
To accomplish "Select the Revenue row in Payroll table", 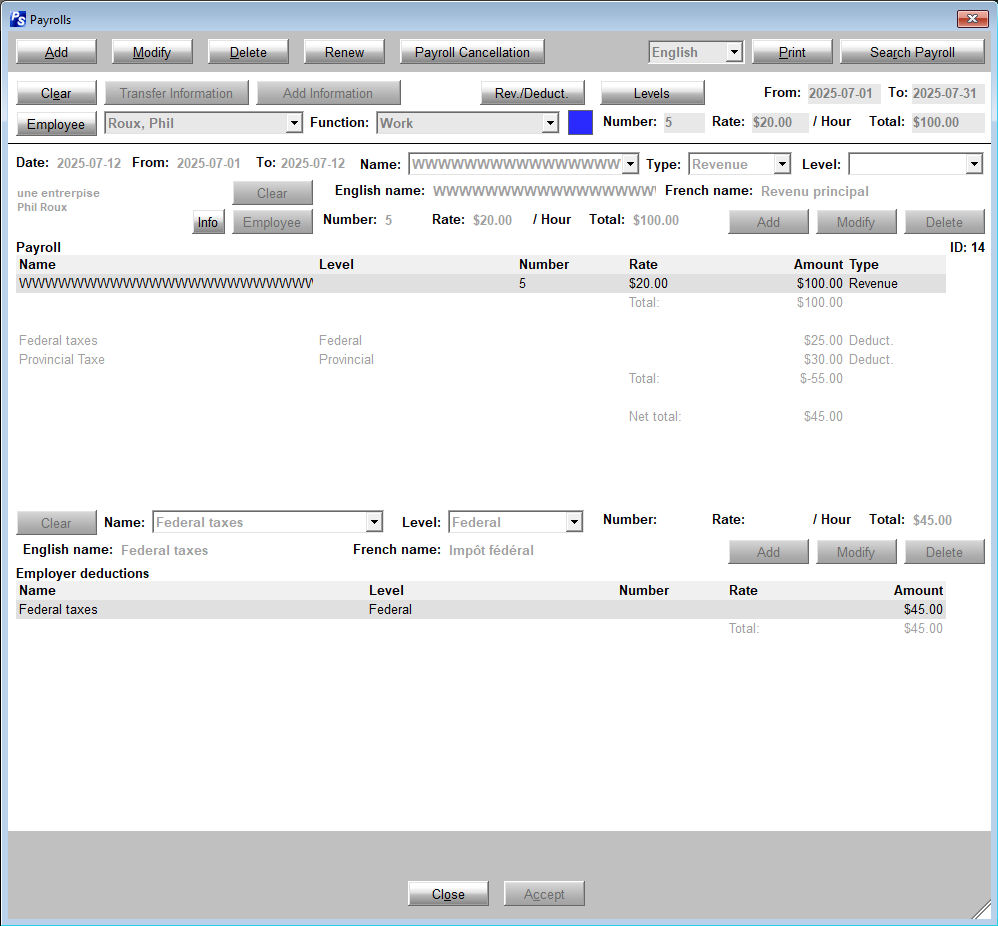I will coord(480,284).
